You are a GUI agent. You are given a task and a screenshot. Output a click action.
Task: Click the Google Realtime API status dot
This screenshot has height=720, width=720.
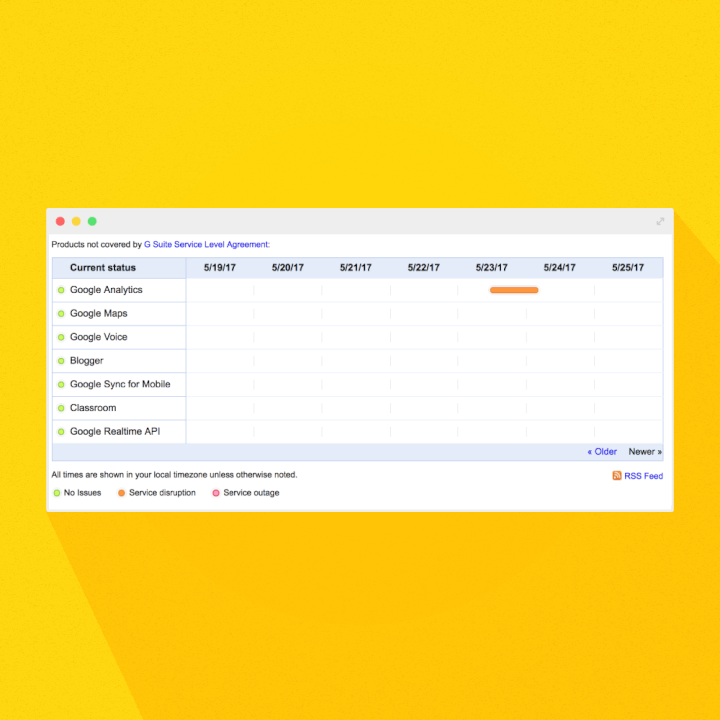click(61, 432)
